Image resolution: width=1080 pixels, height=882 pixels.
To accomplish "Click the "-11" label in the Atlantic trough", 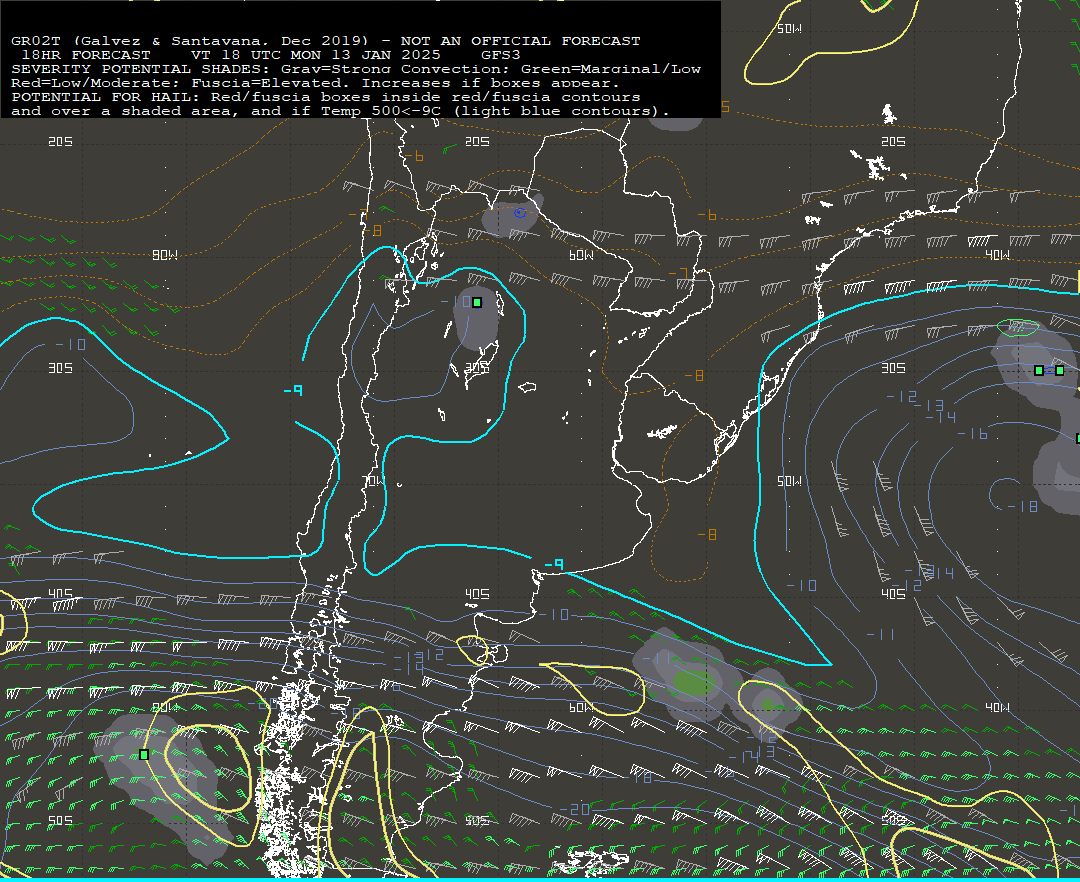I will (880, 634).
